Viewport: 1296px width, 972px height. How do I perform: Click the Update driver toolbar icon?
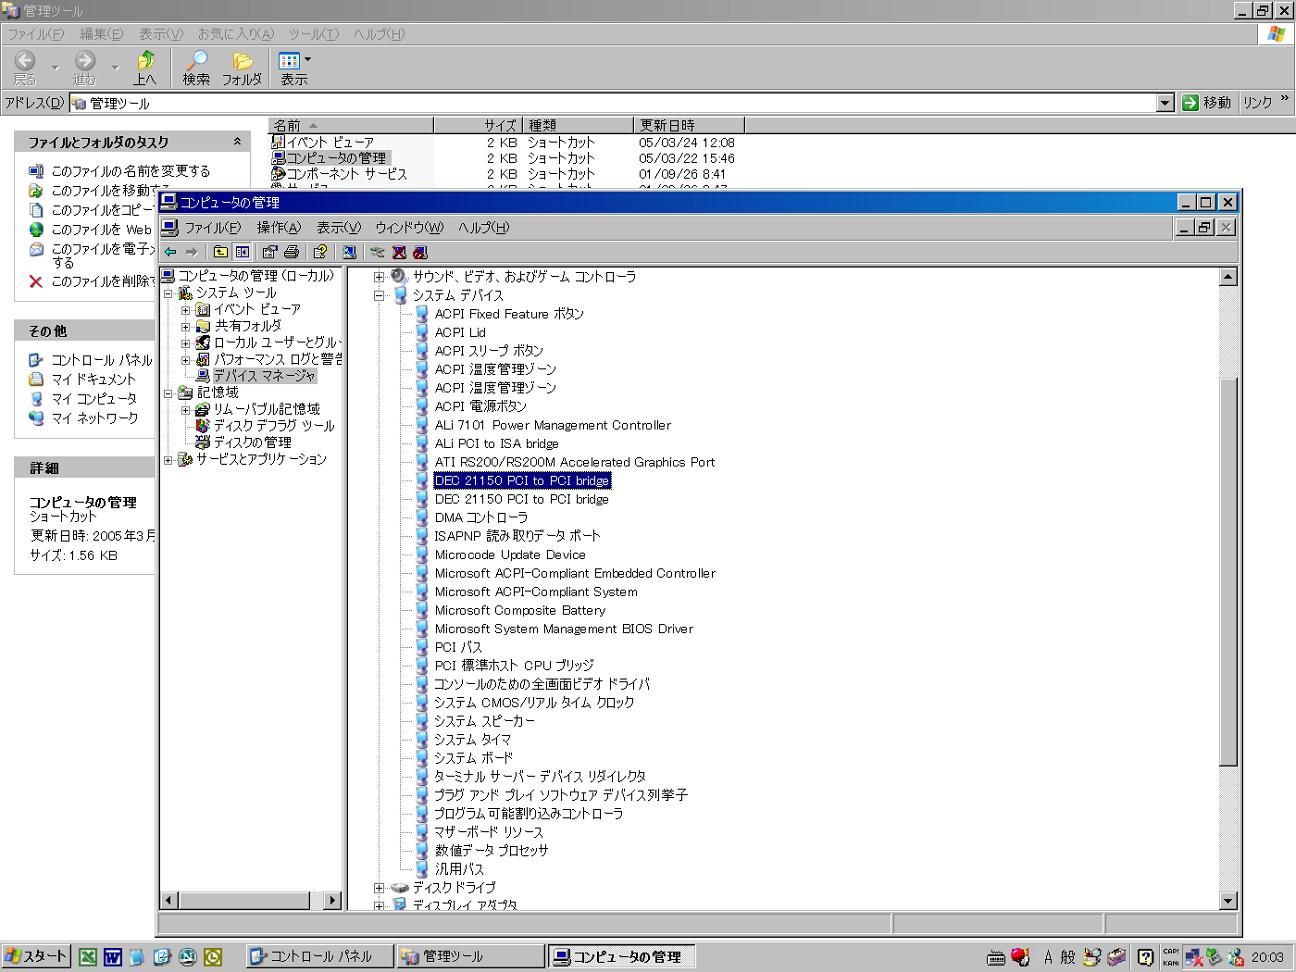pyautogui.click(x=377, y=252)
